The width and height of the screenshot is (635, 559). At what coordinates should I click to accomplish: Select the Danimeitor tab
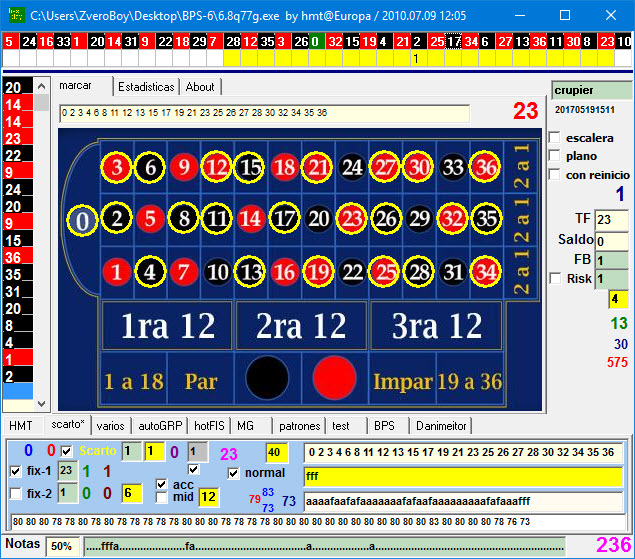pos(441,426)
